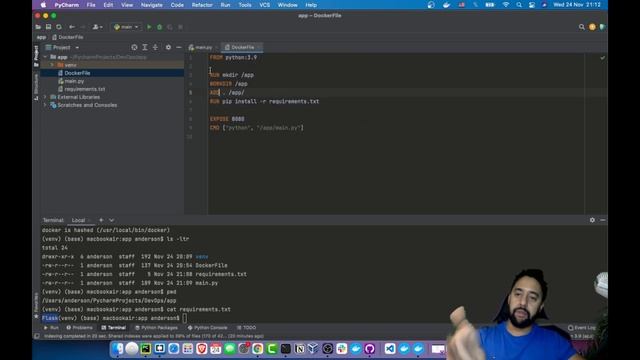Select the Local terminal session tab
The width and height of the screenshot is (640, 360).
[78, 220]
